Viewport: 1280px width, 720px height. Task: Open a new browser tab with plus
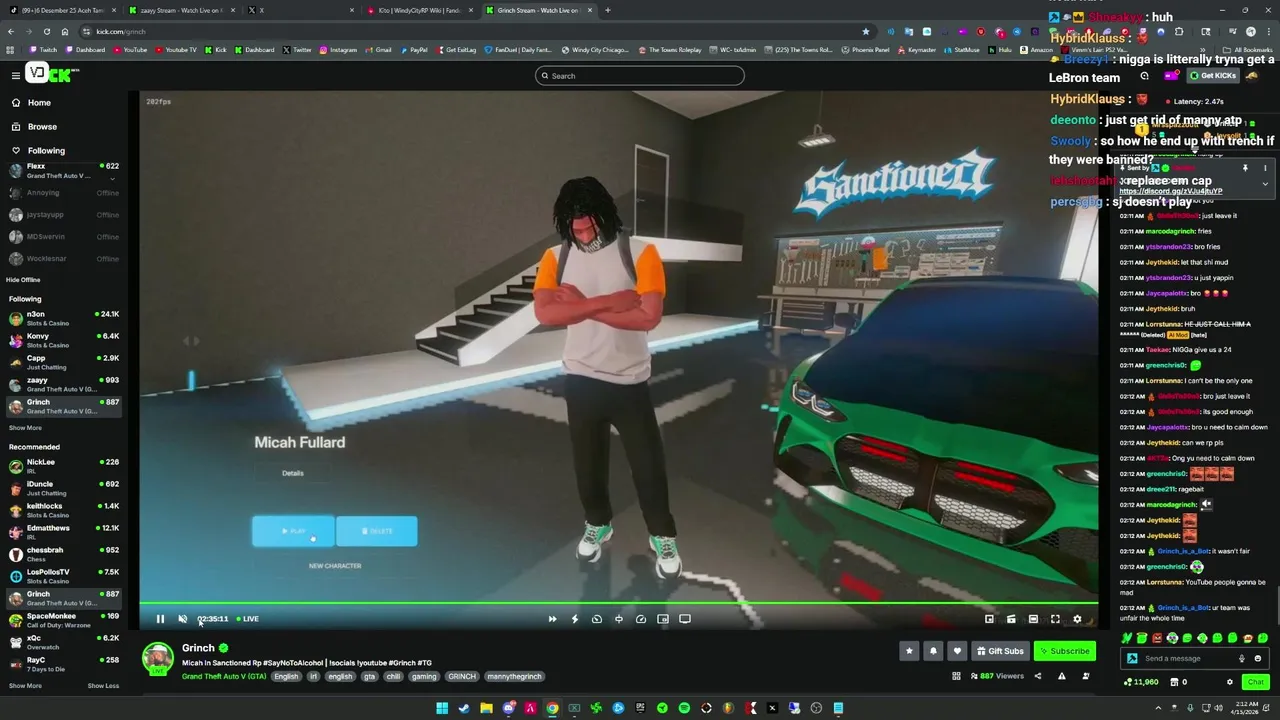(x=607, y=10)
